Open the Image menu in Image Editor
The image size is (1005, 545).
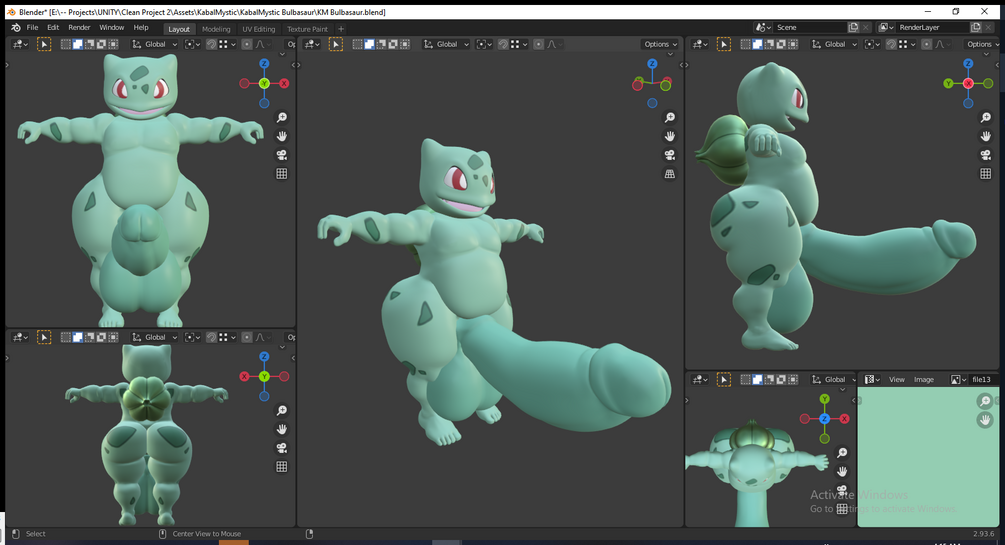click(x=924, y=380)
